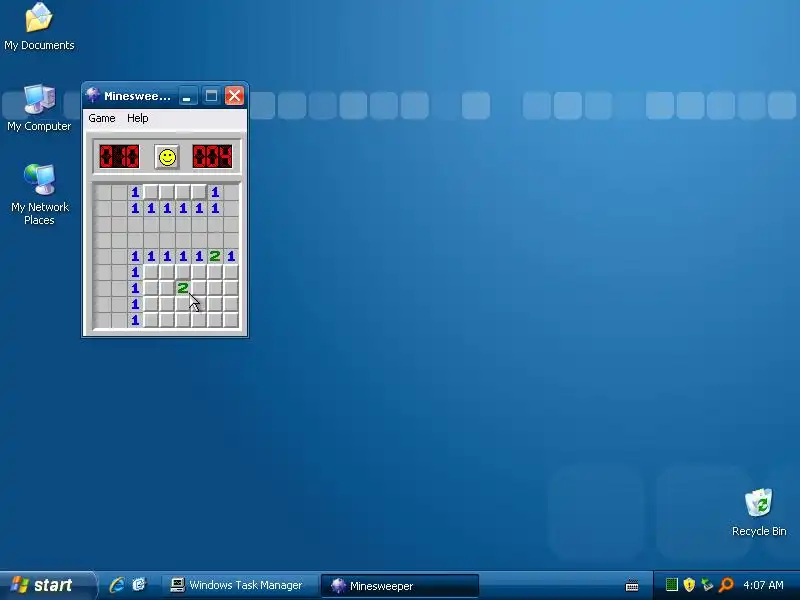Minimize the Minesweeper window

pos(187,96)
